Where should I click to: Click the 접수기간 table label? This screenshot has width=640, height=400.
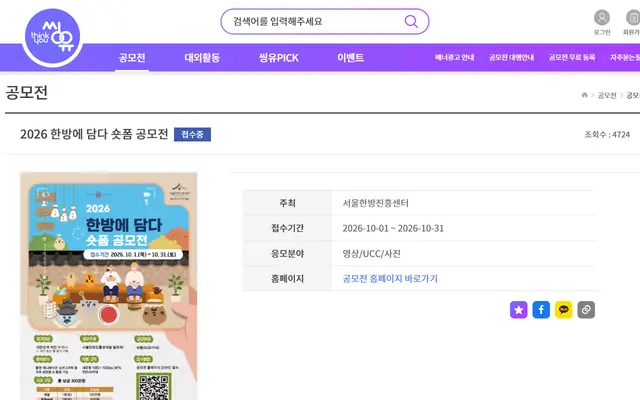[287, 228]
